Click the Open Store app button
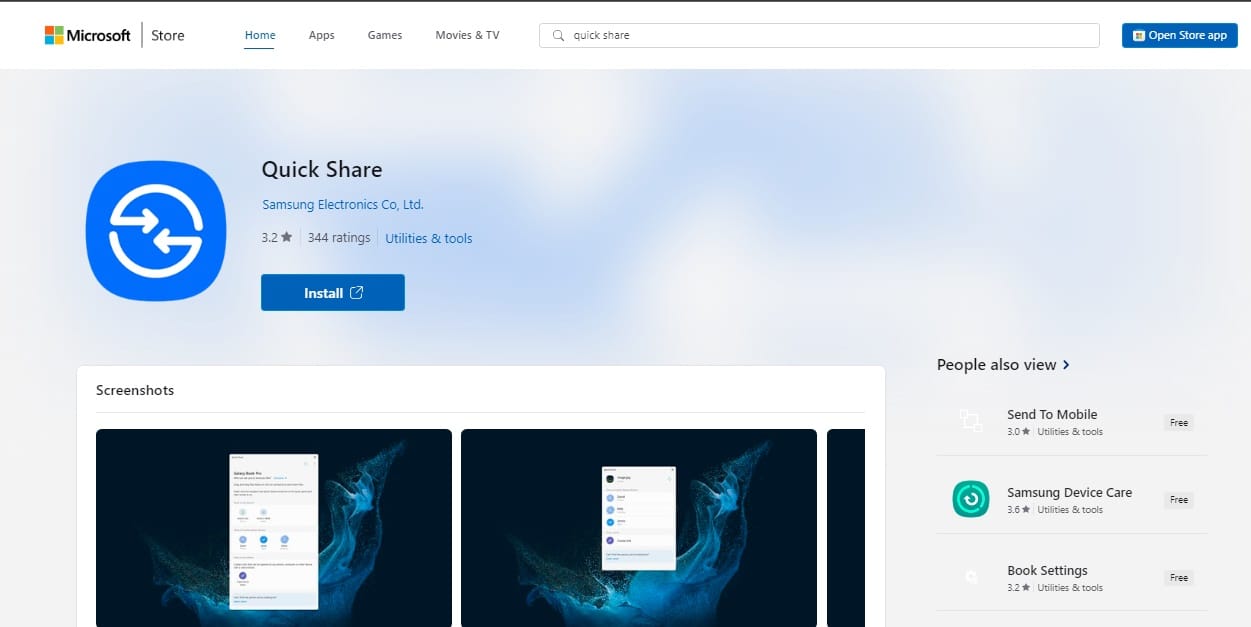Screen dimensions: 1251x627 [1180, 35]
